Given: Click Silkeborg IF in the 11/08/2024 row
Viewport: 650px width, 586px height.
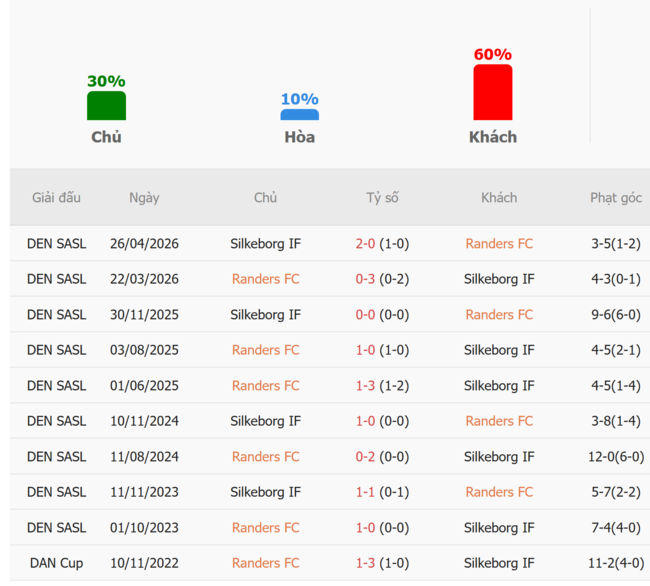Looking at the screenshot, I should (499, 457).
